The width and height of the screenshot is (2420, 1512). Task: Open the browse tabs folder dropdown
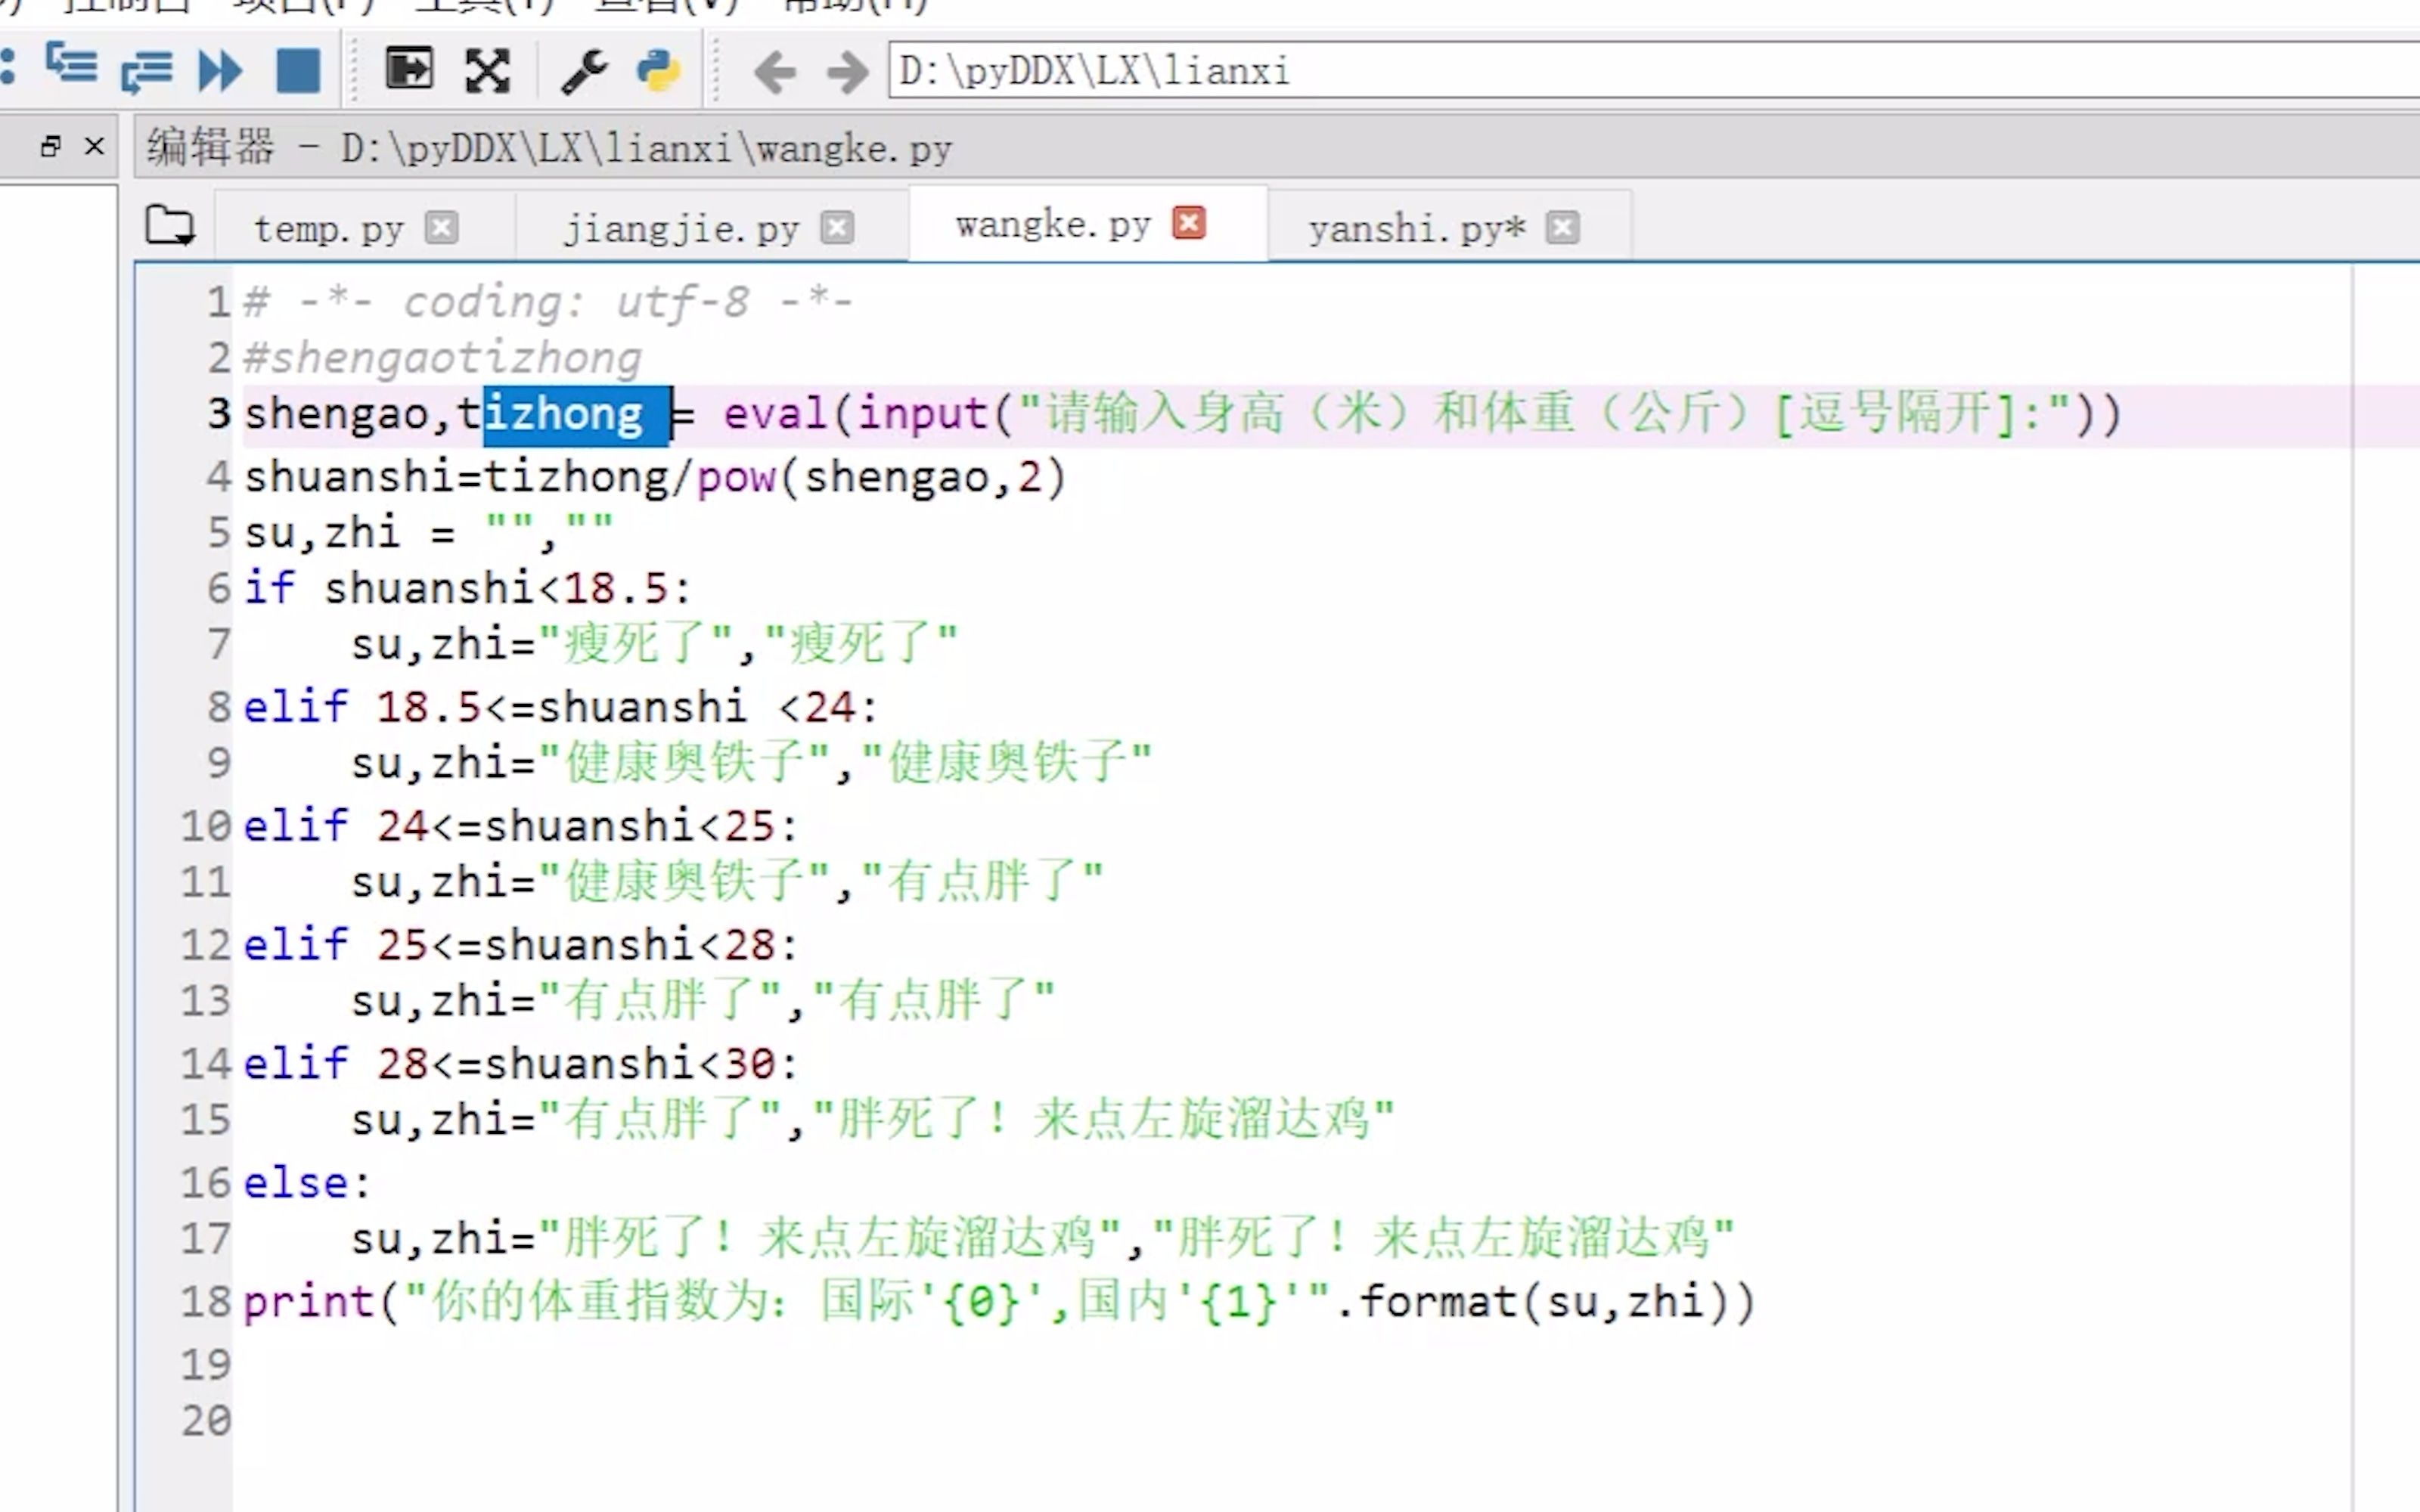pyautogui.click(x=170, y=226)
